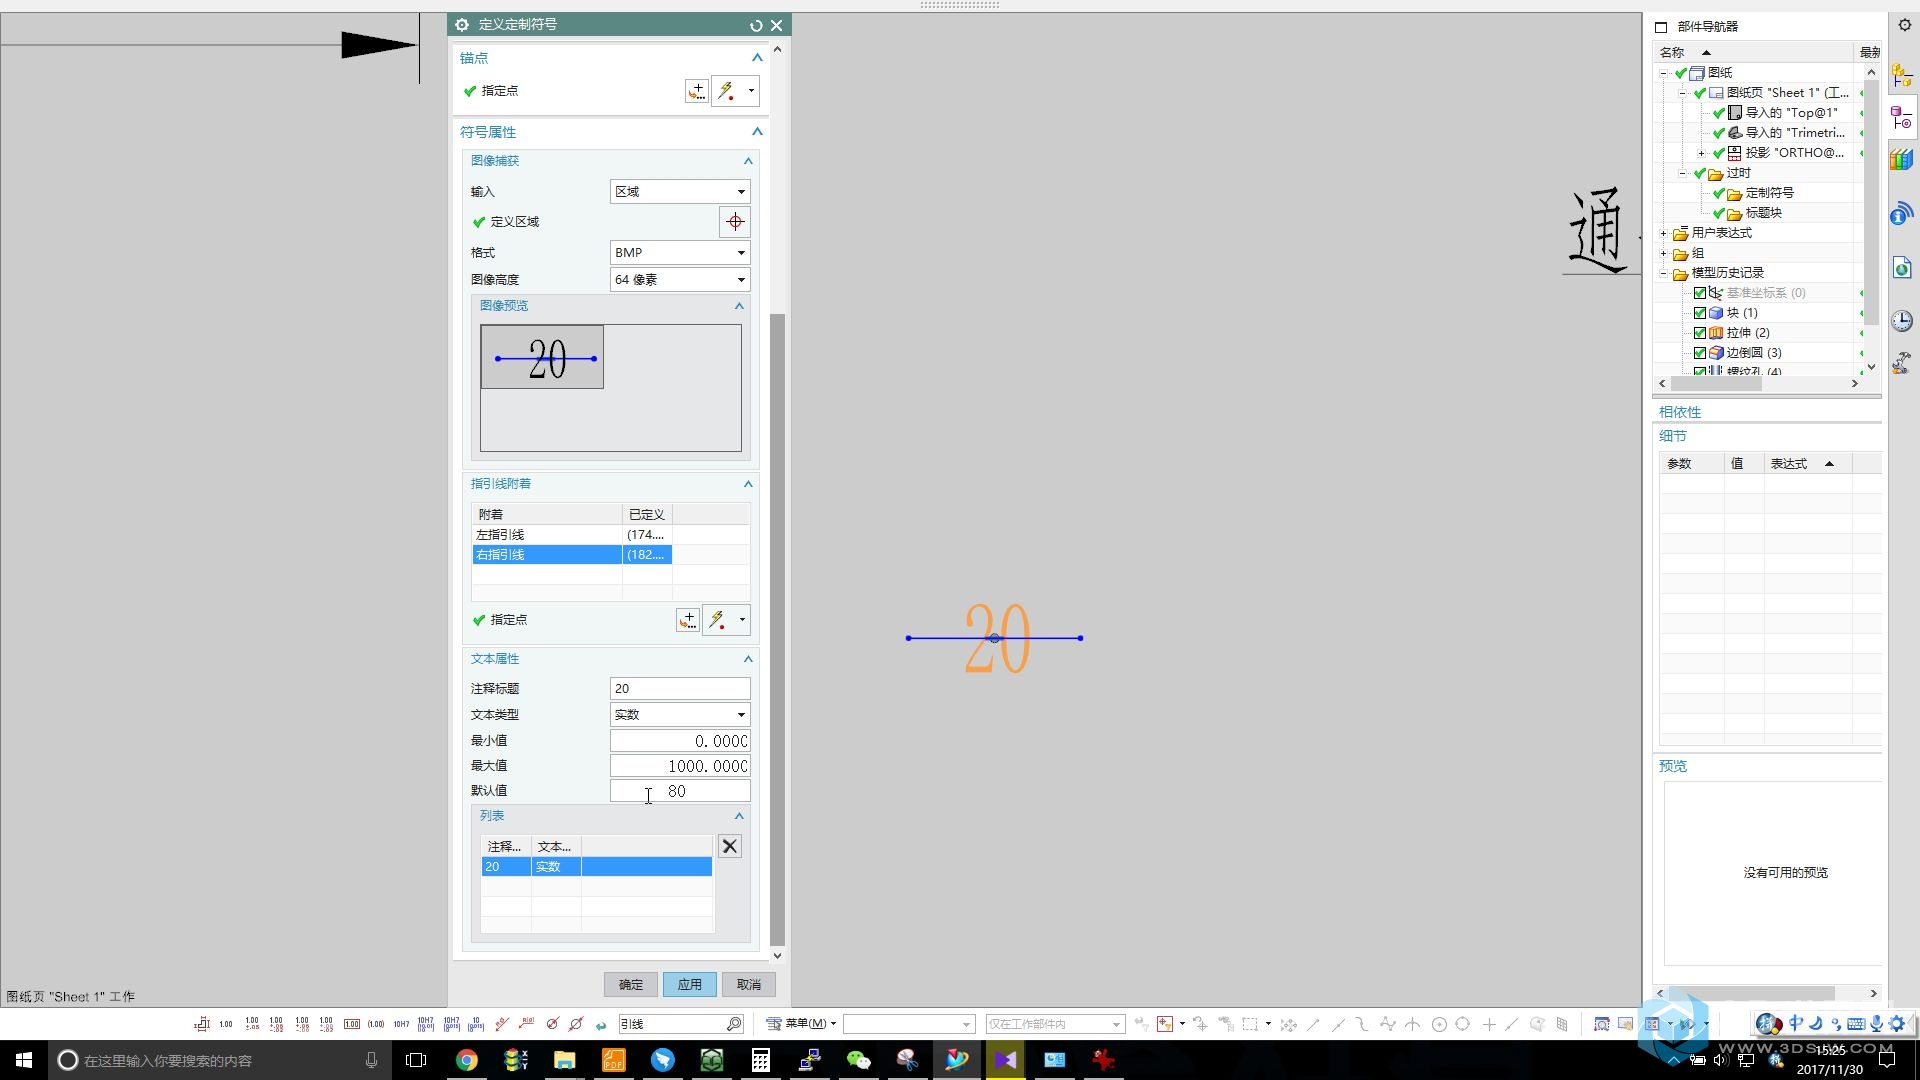Click the 默认值 field showing 80
1920x1080 pixels.
coord(680,791)
